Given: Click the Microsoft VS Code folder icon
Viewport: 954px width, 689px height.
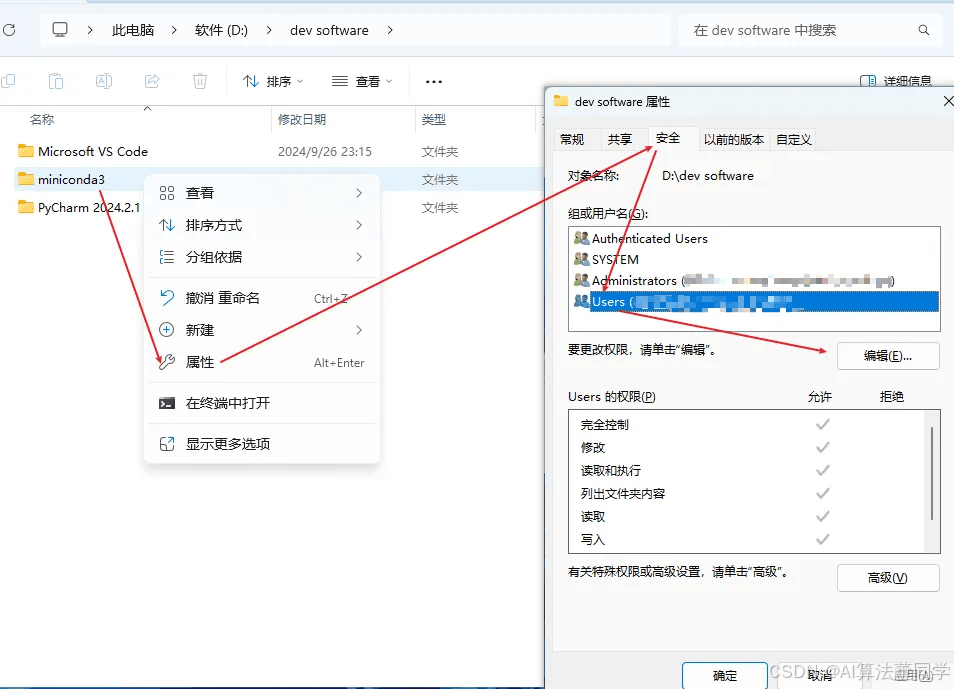Looking at the screenshot, I should click(26, 150).
